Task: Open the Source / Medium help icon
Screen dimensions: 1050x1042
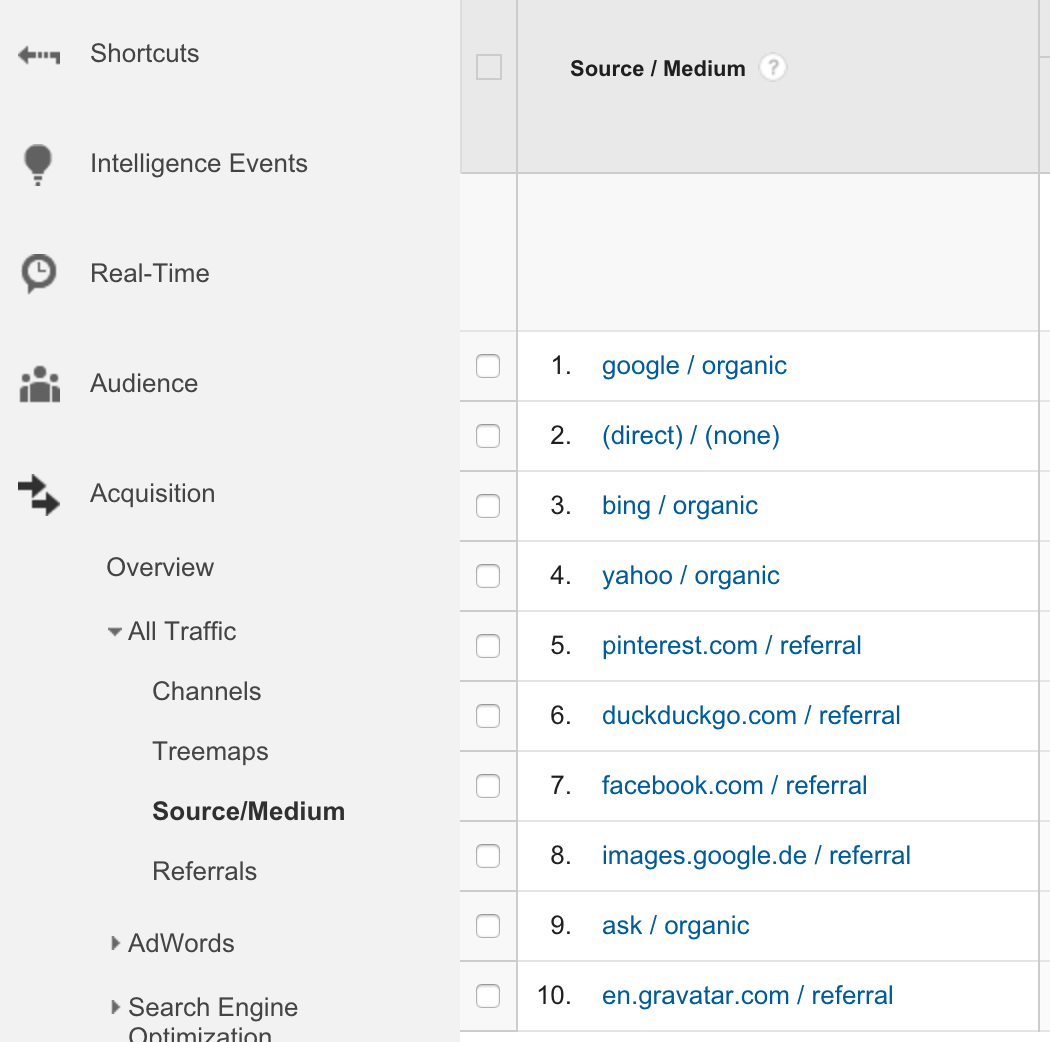Action: (x=773, y=68)
